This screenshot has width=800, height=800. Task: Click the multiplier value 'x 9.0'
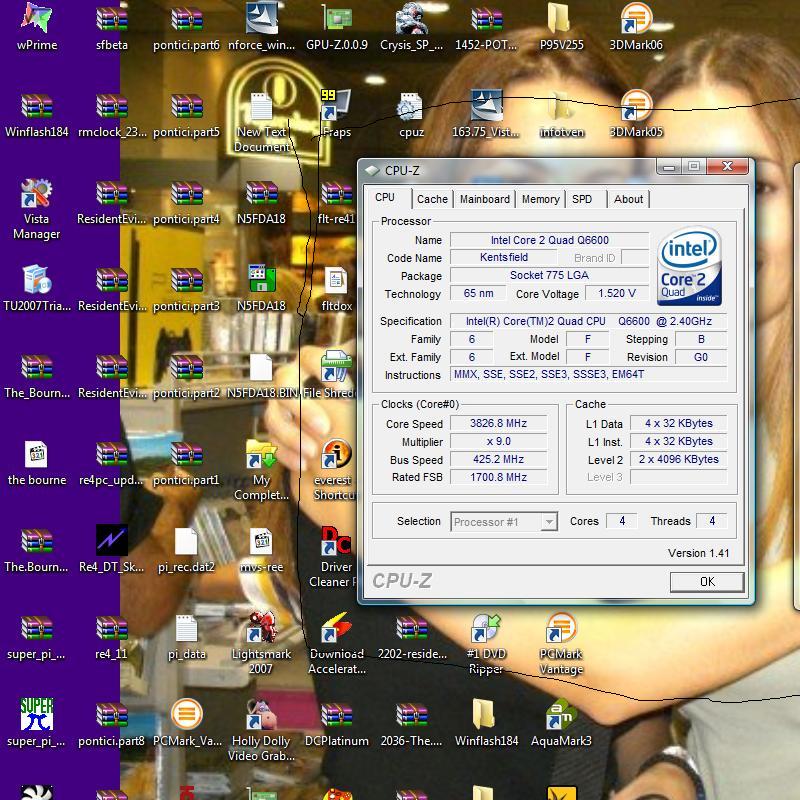pyautogui.click(x=498, y=441)
